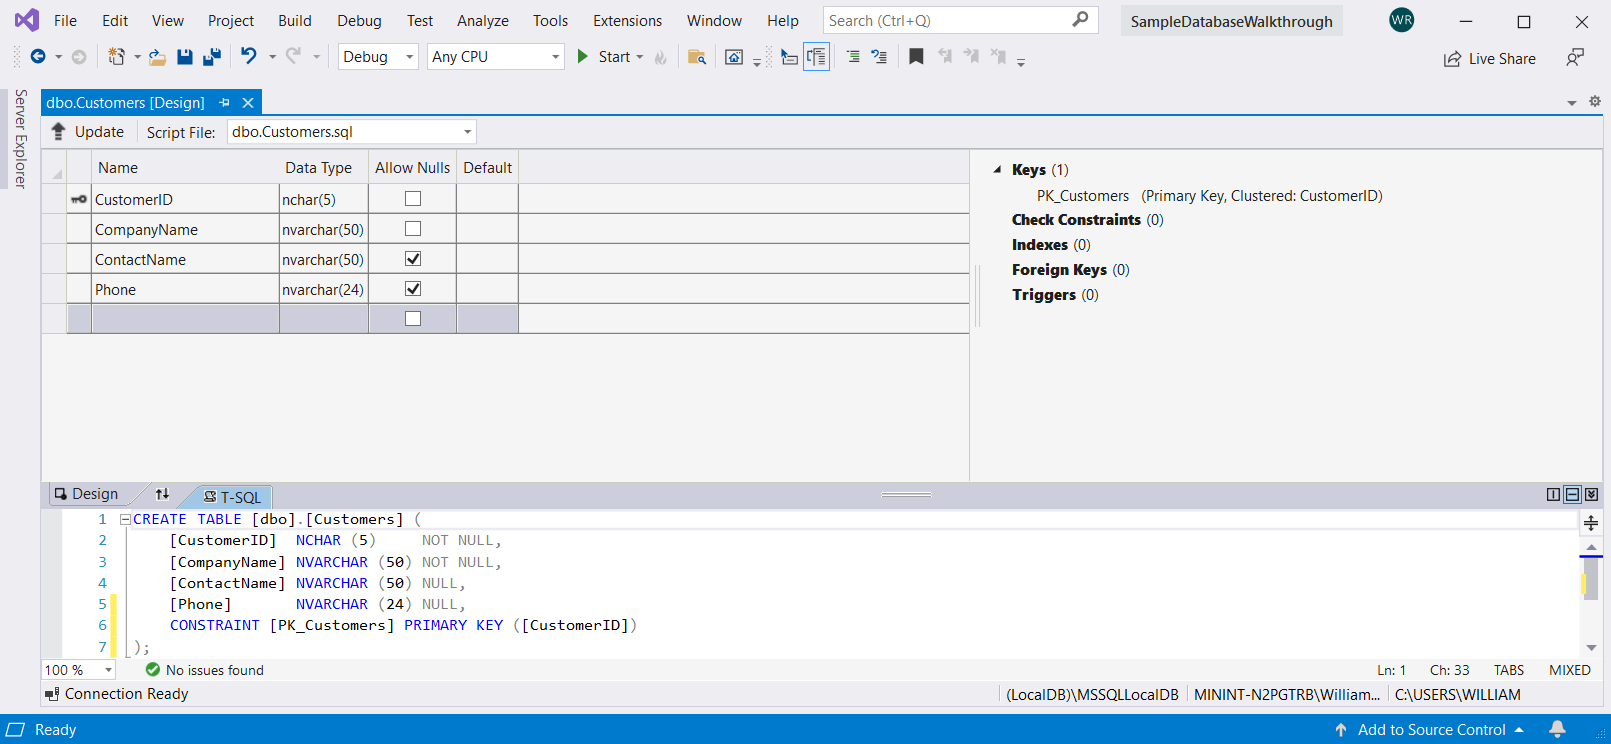
Task: Click the Navigate Backward arrow icon
Action: click(x=38, y=57)
